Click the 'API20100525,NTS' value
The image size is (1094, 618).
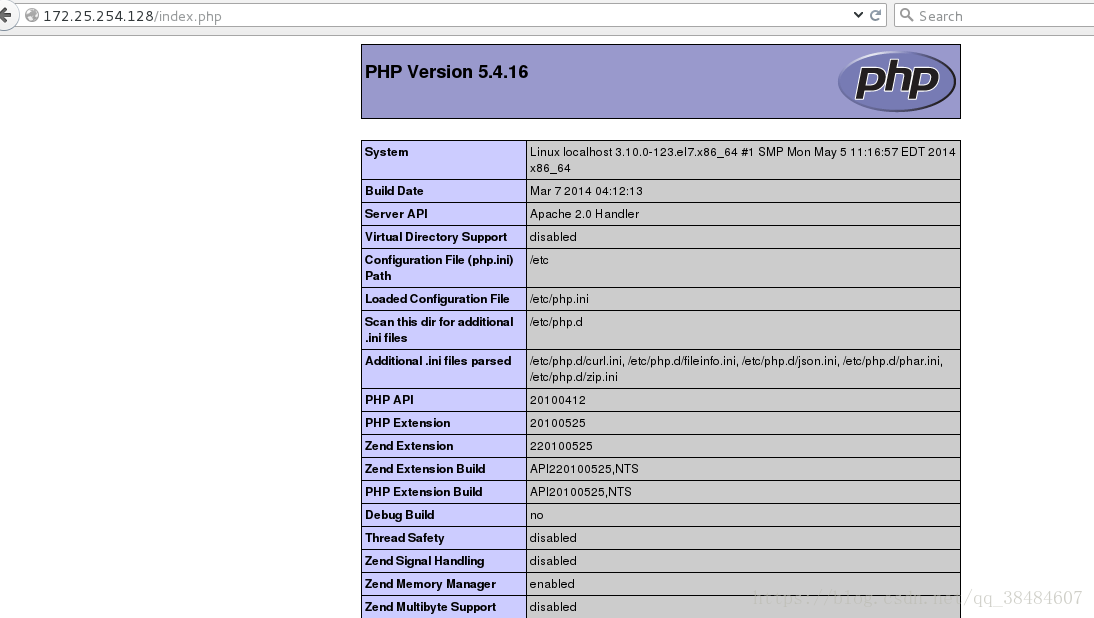pos(580,492)
